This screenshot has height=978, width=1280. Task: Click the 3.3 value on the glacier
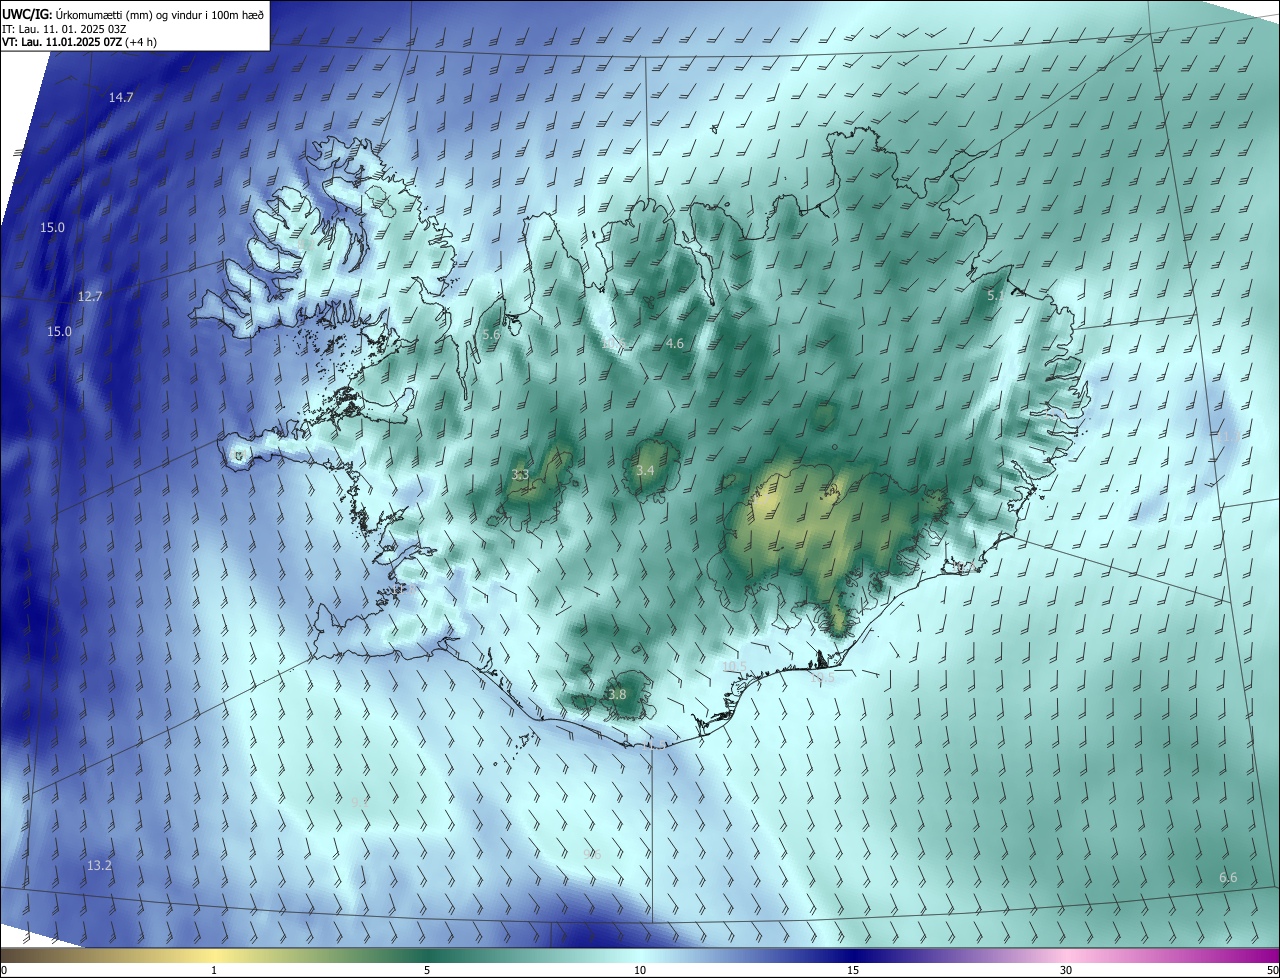pos(520,475)
